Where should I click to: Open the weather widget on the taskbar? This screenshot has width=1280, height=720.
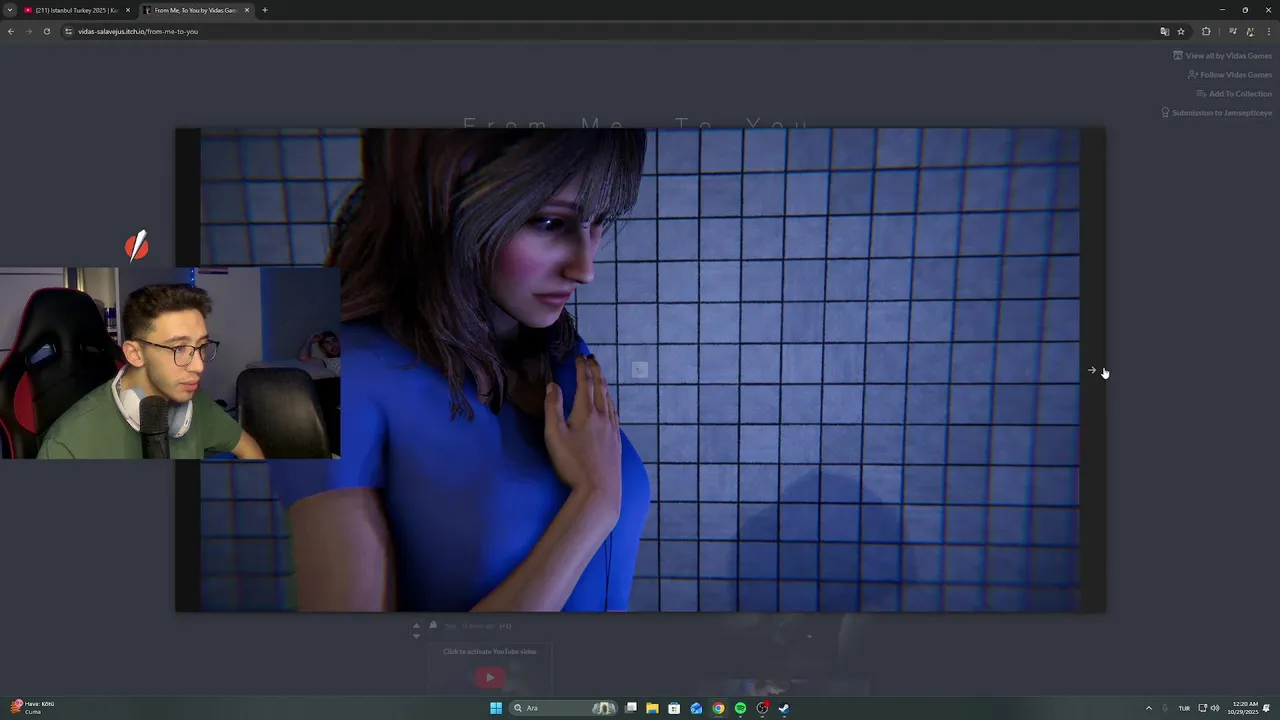32,707
